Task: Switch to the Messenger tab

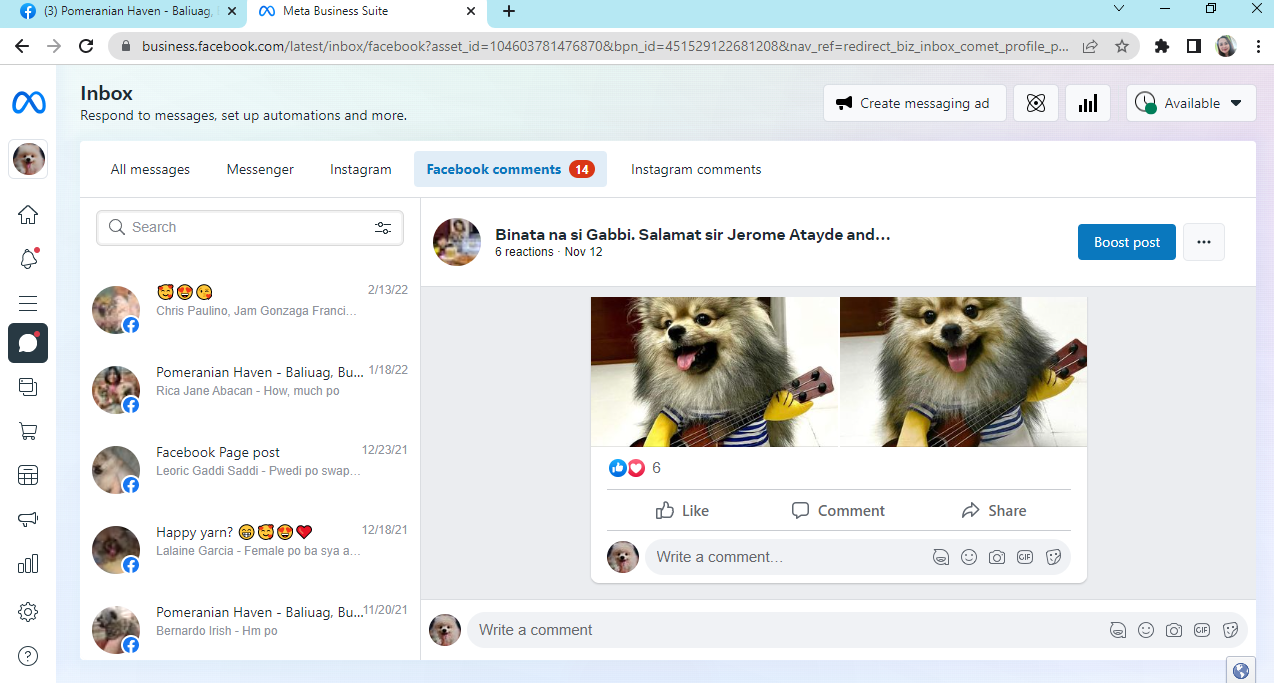Action: tap(260, 170)
